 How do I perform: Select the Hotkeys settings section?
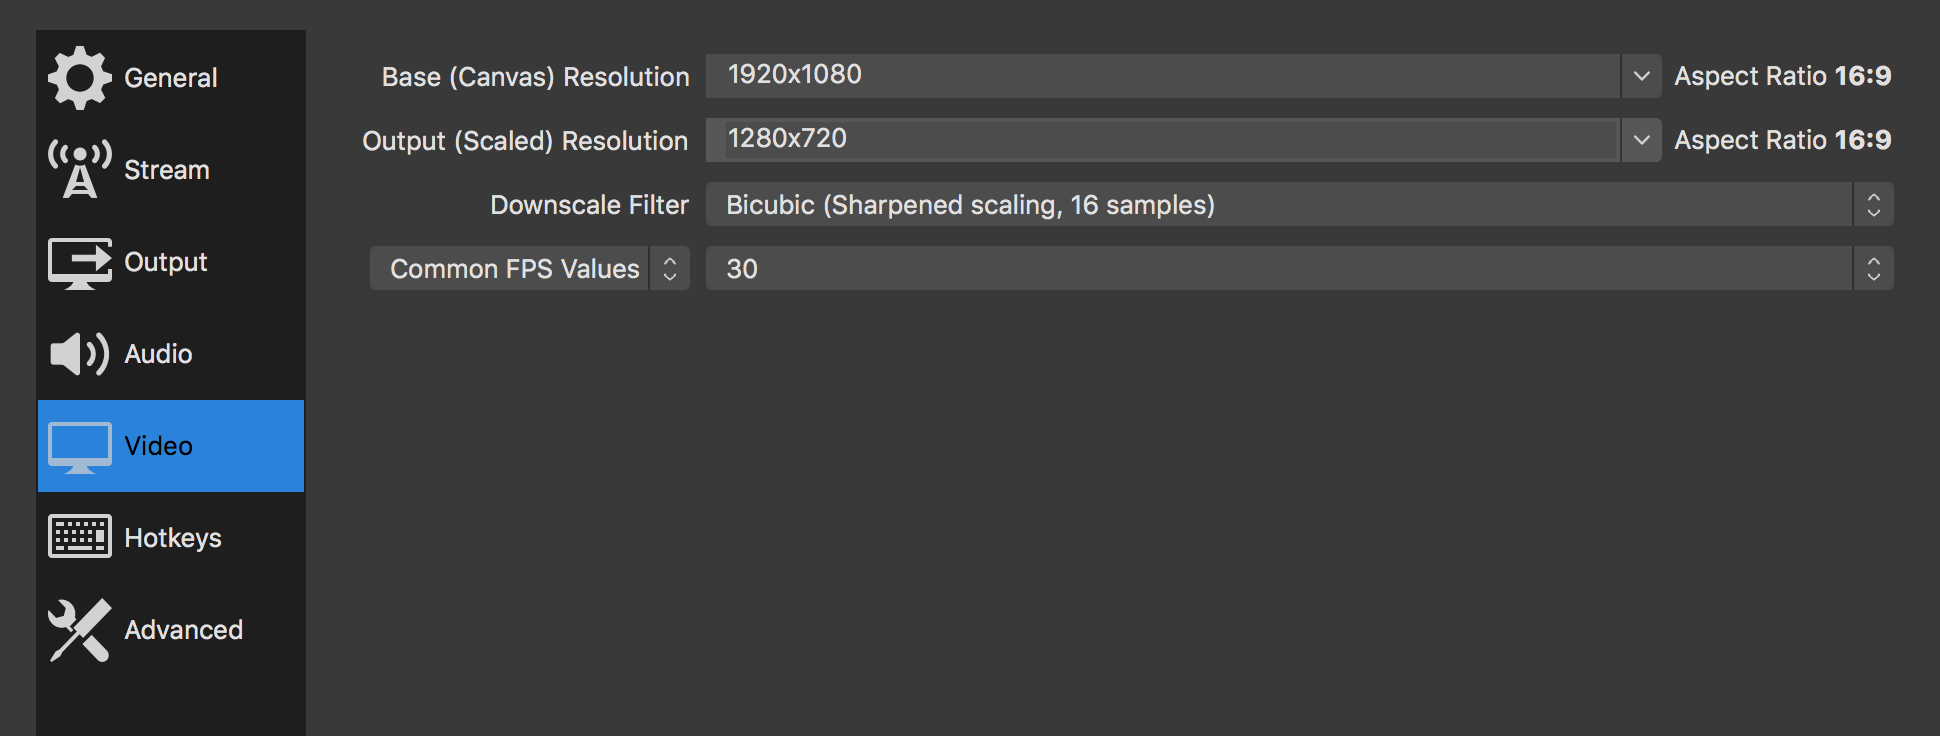click(x=171, y=538)
